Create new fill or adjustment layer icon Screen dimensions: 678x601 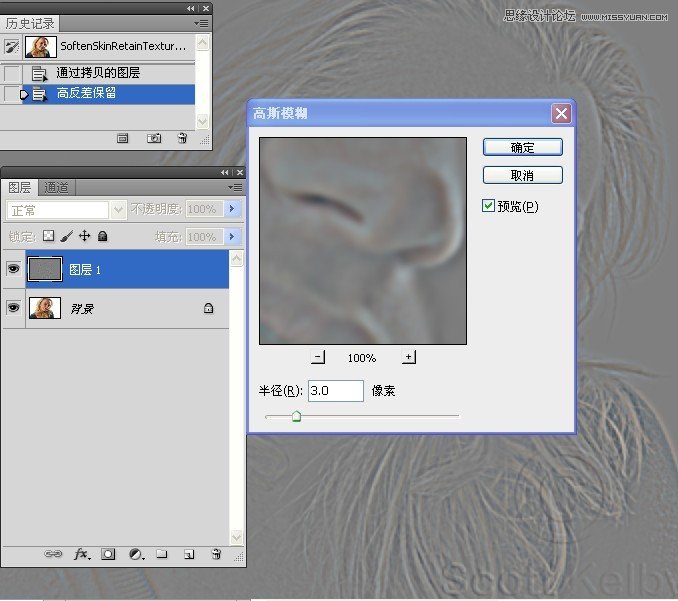(x=136, y=554)
